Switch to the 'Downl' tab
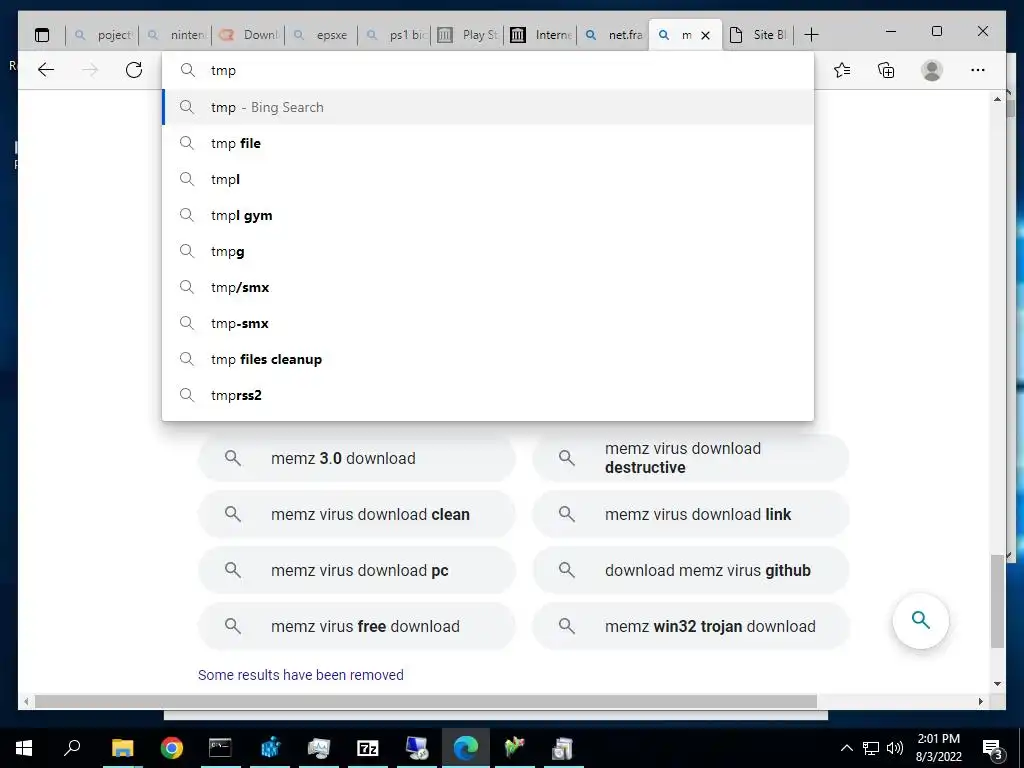The height and width of the screenshot is (768, 1024). [x=248, y=35]
